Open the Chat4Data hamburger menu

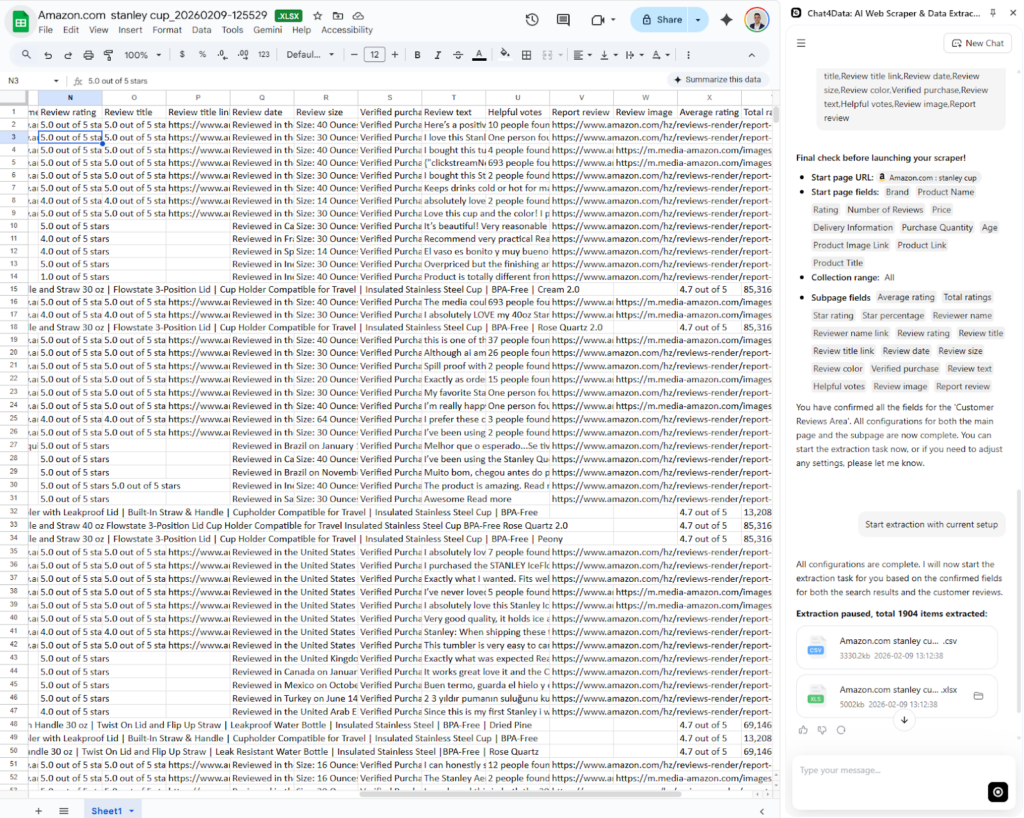(x=802, y=43)
